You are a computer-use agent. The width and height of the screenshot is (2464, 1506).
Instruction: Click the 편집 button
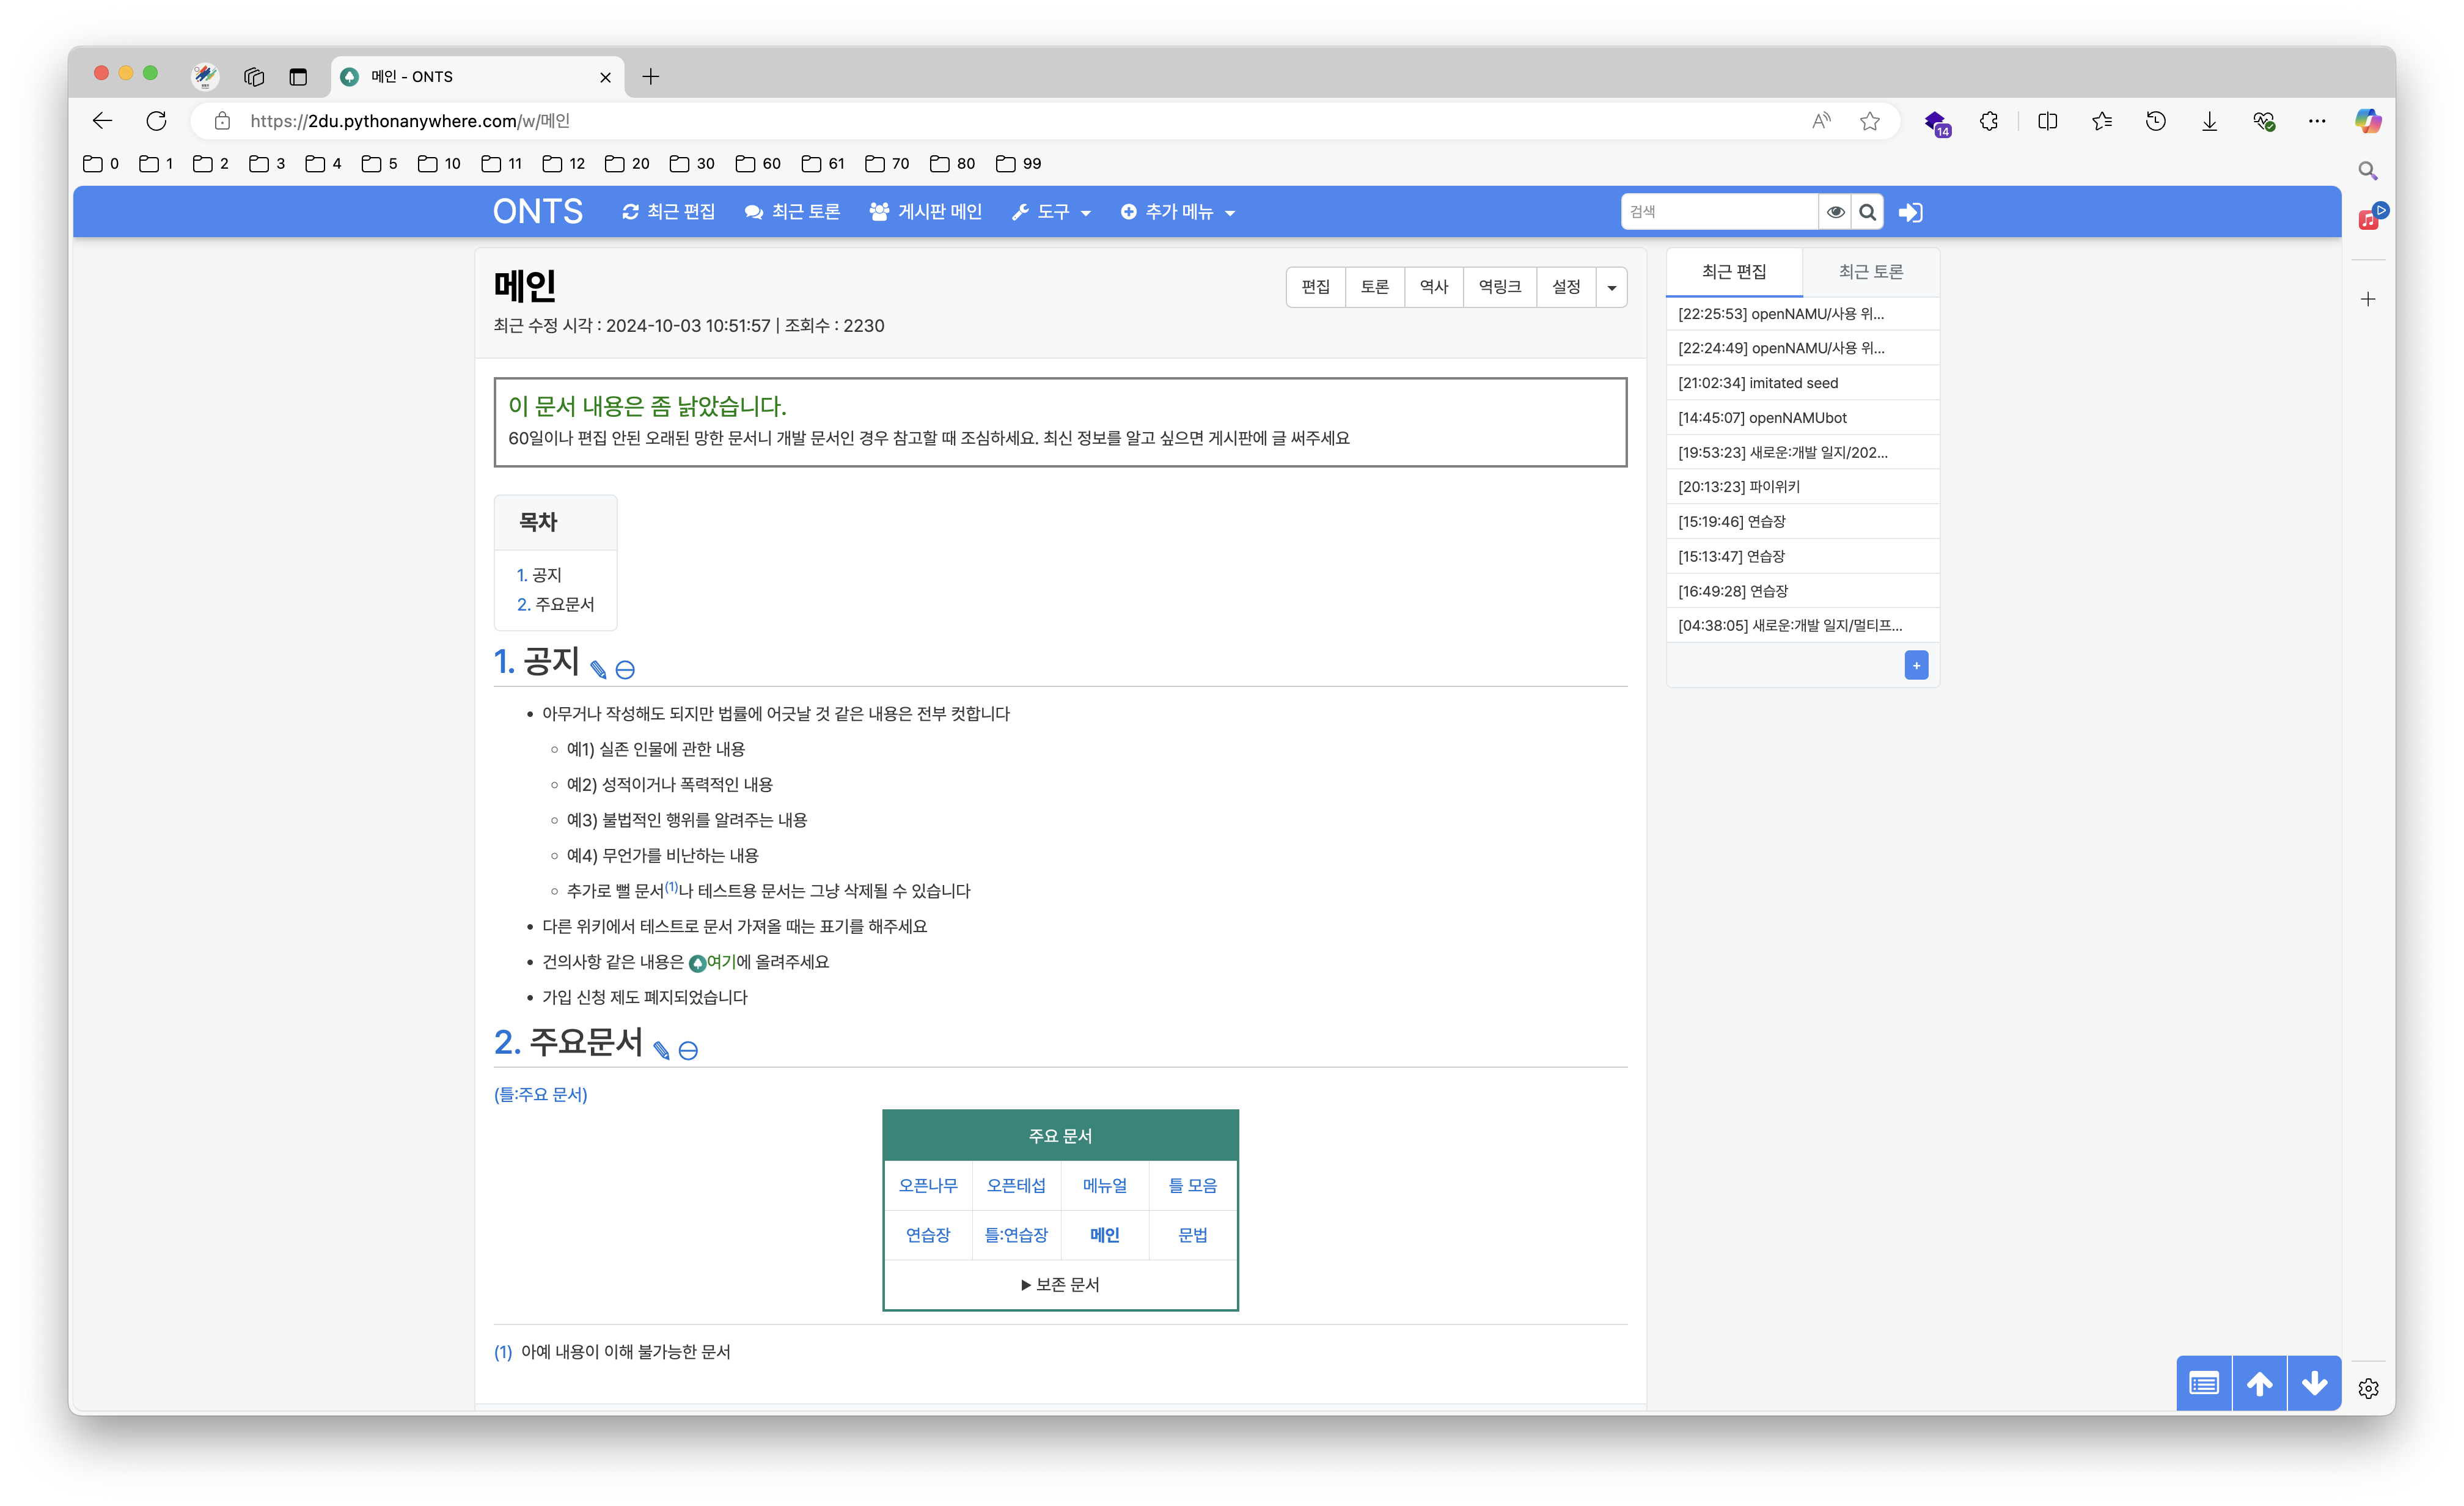[x=1315, y=287]
